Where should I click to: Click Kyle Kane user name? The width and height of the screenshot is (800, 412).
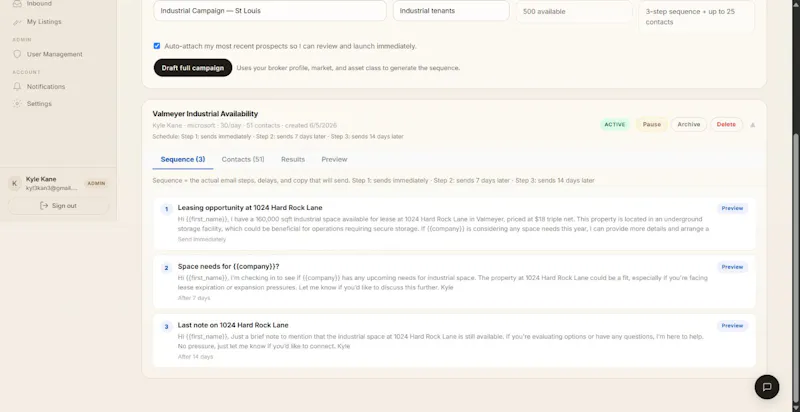(41, 179)
